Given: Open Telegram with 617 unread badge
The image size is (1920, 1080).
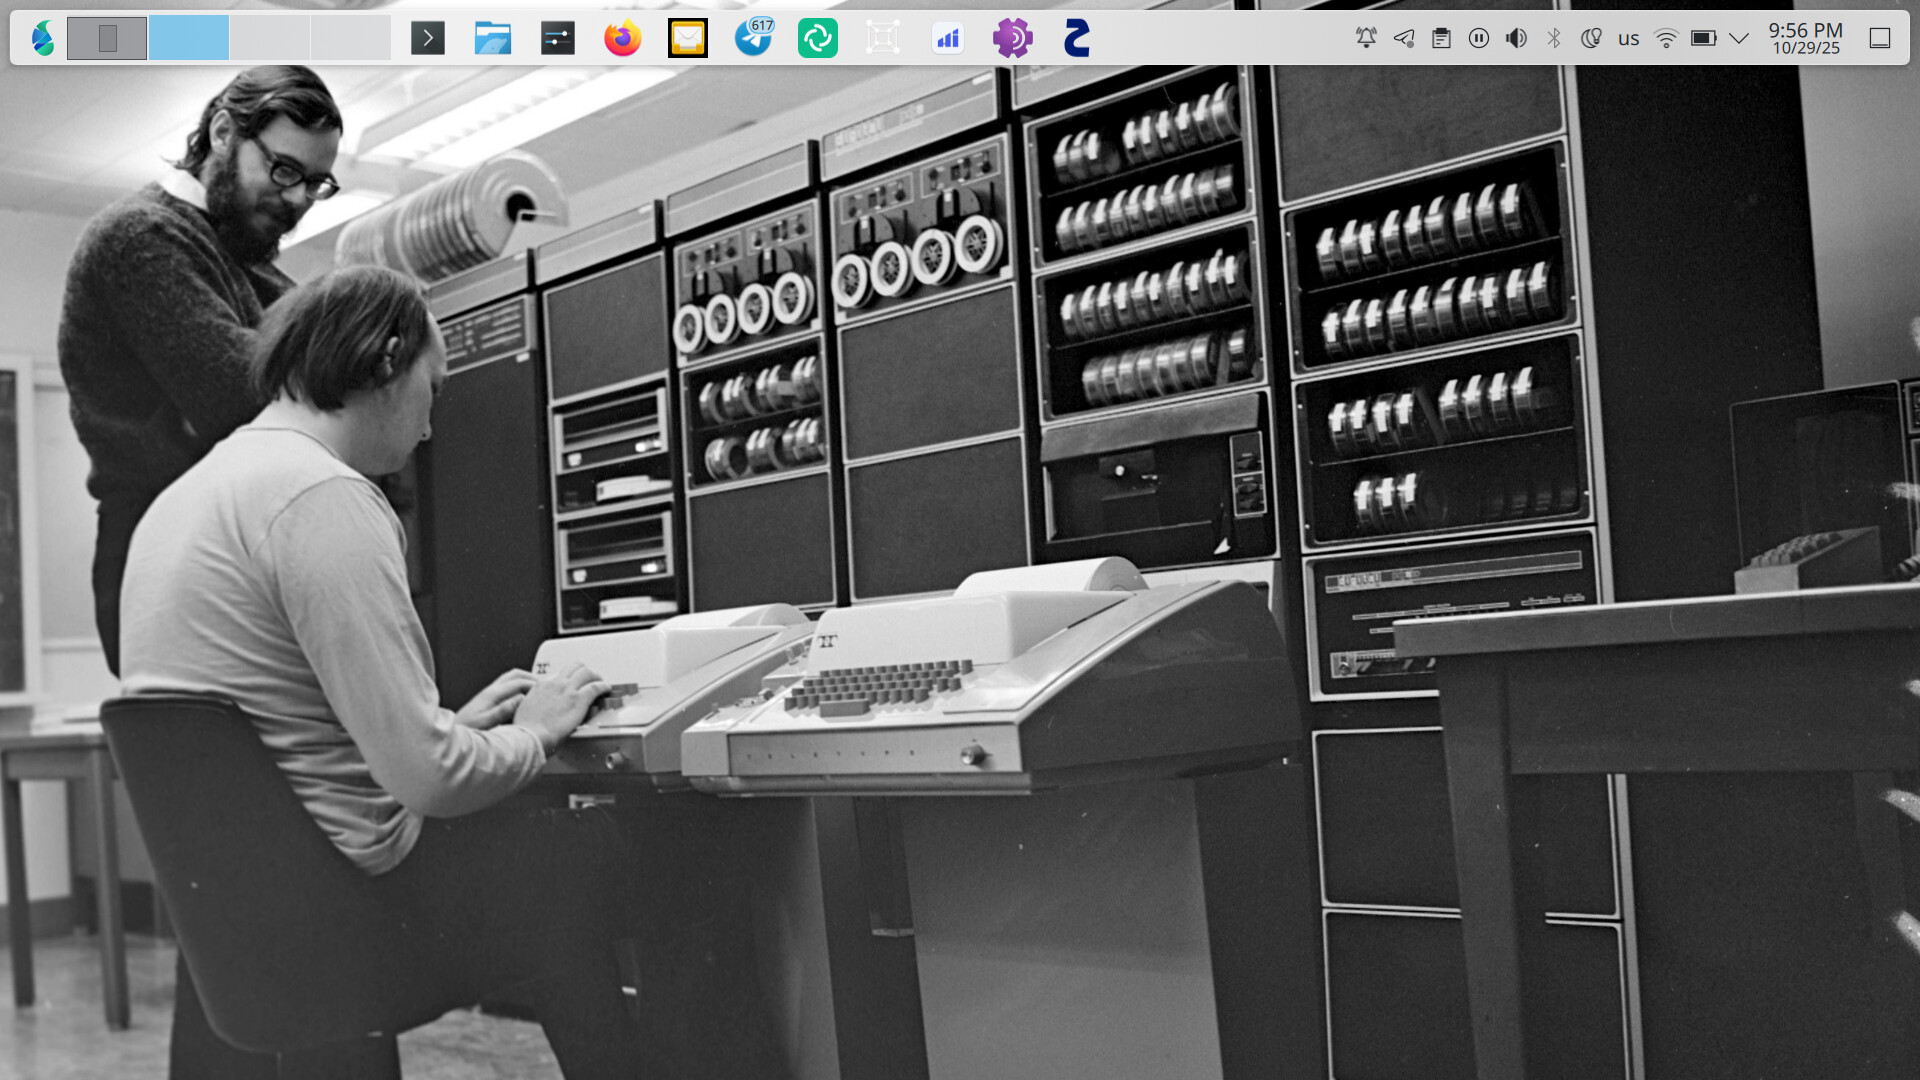Looking at the screenshot, I should [x=753, y=38].
